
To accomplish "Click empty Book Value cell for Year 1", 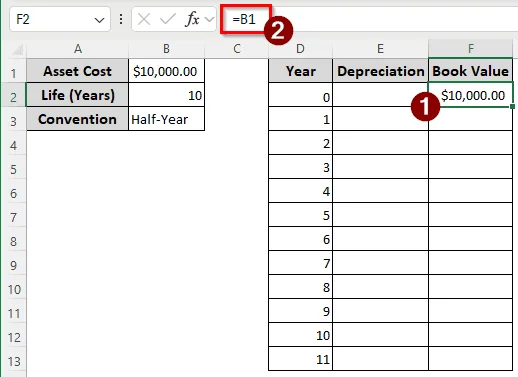I will coord(471,119).
